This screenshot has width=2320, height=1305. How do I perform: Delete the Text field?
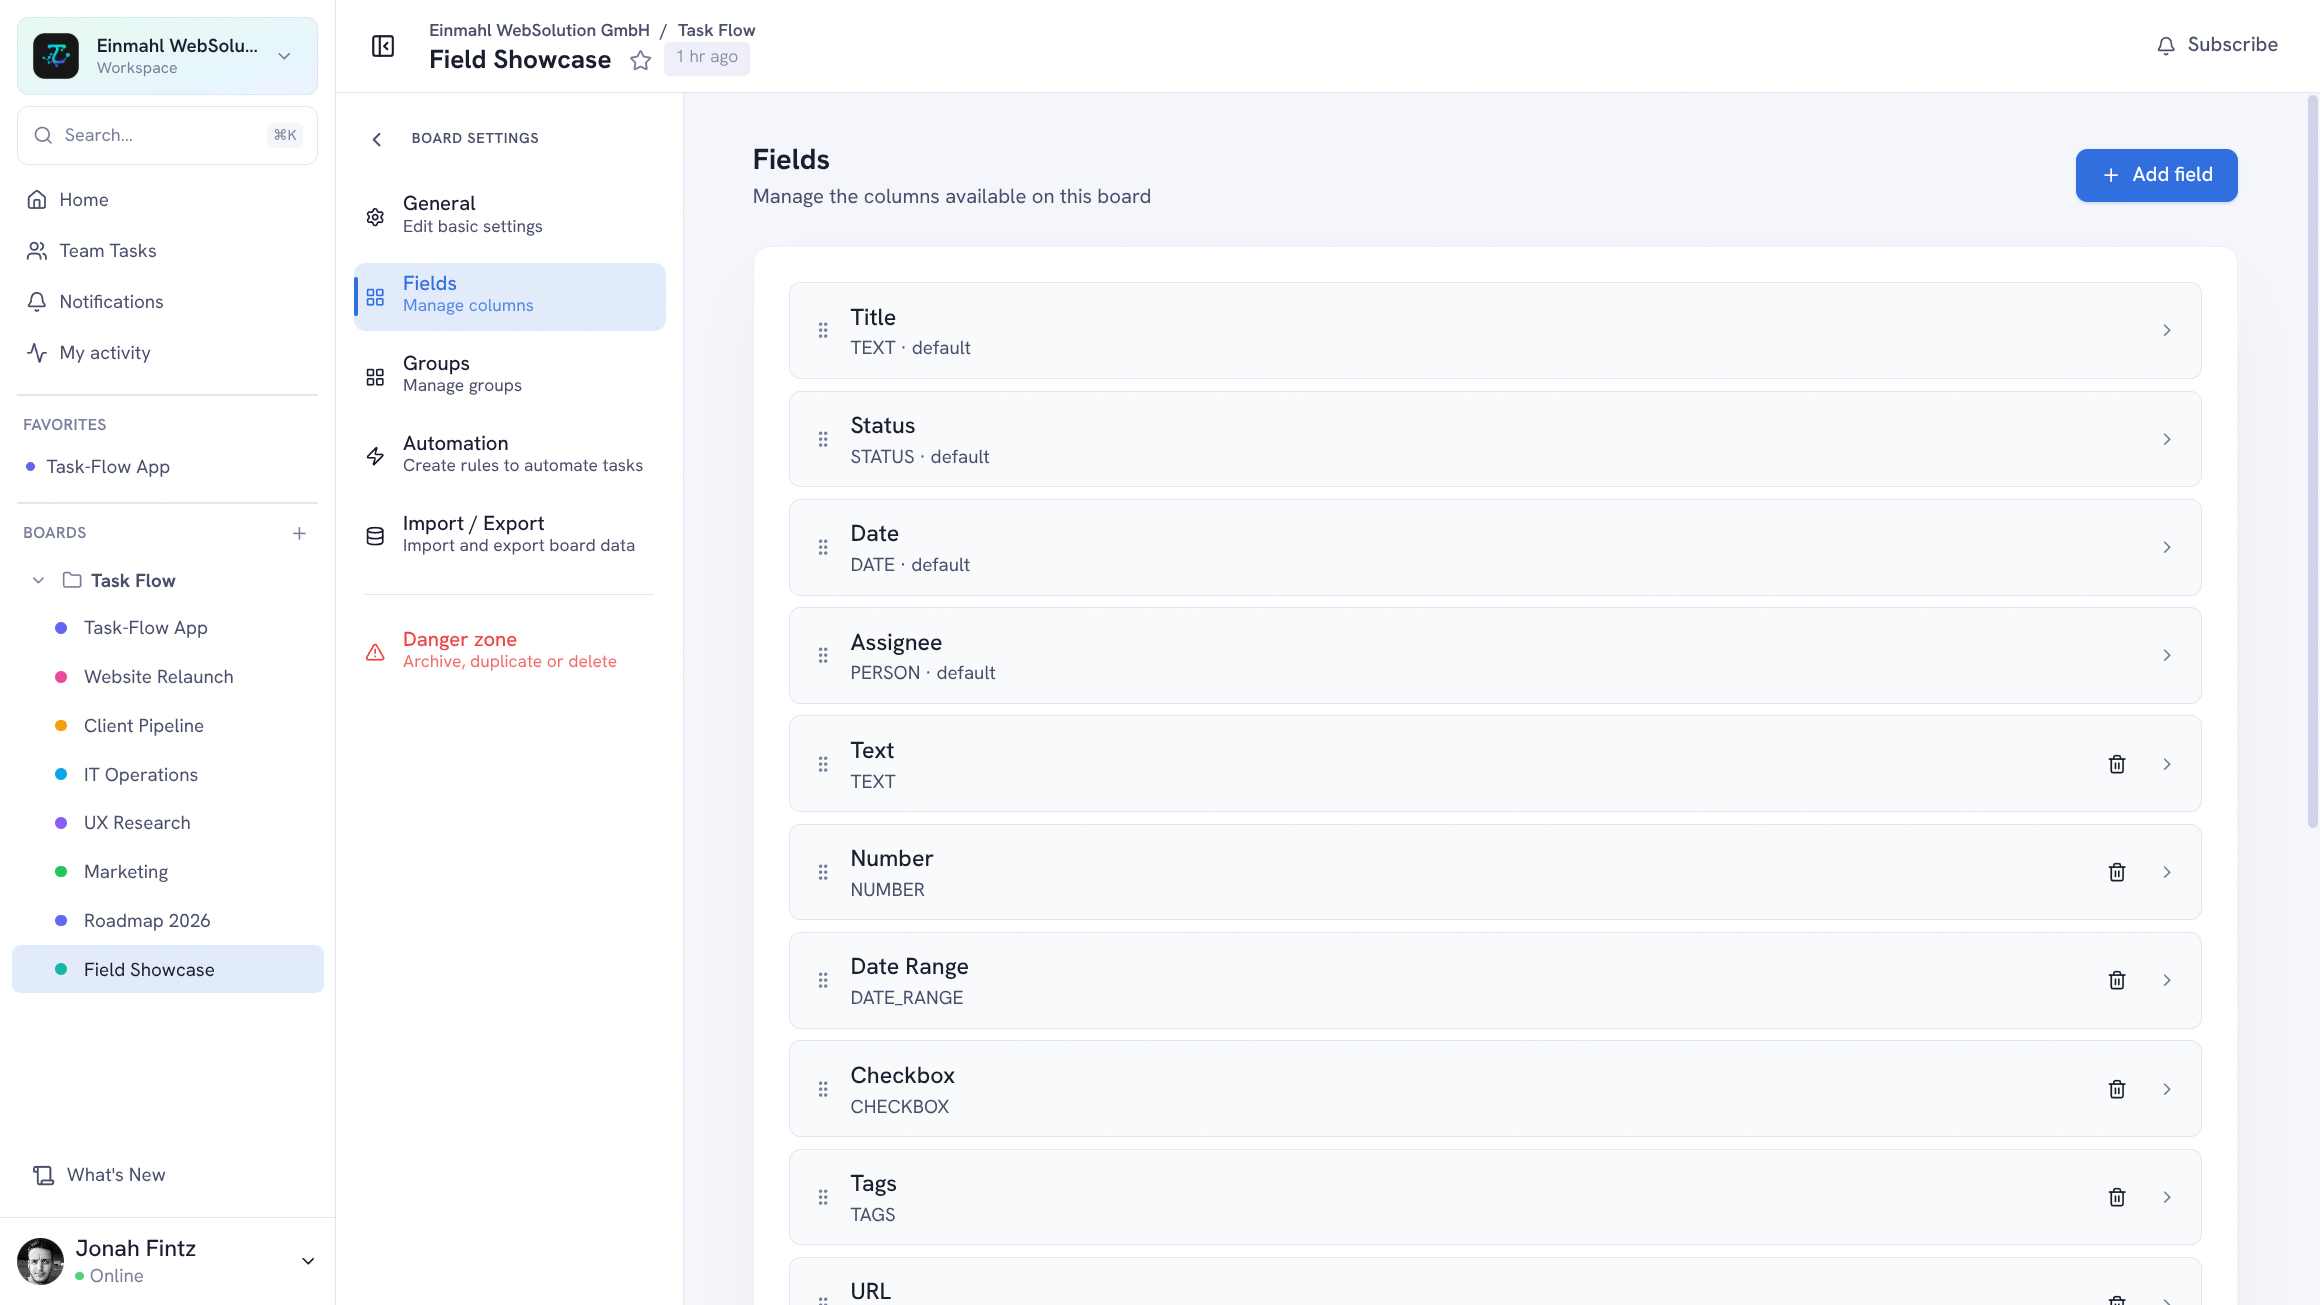click(2117, 764)
